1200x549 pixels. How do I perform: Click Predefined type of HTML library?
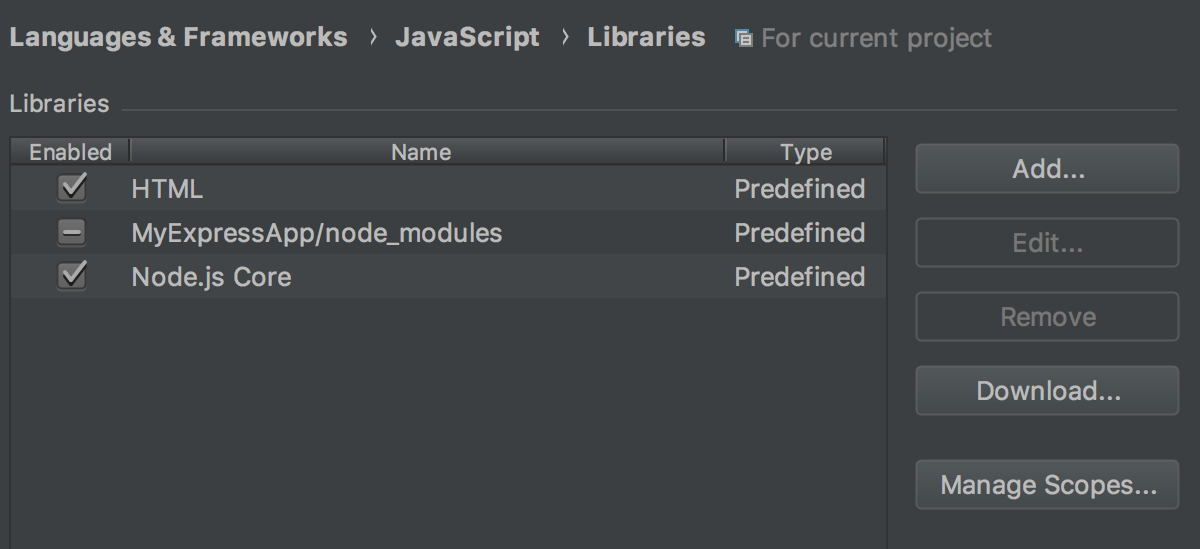799,189
